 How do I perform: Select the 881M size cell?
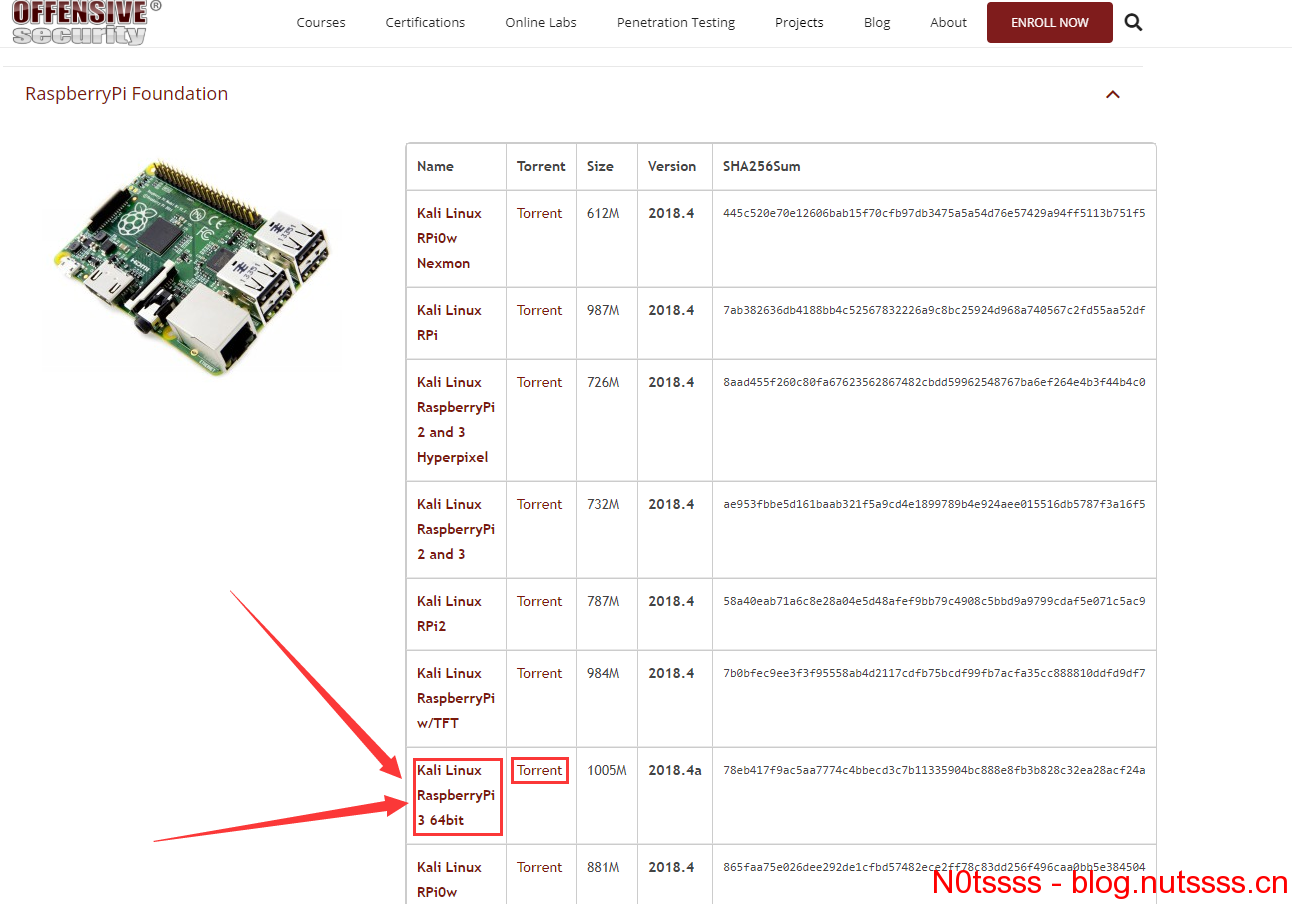tap(603, 867)
